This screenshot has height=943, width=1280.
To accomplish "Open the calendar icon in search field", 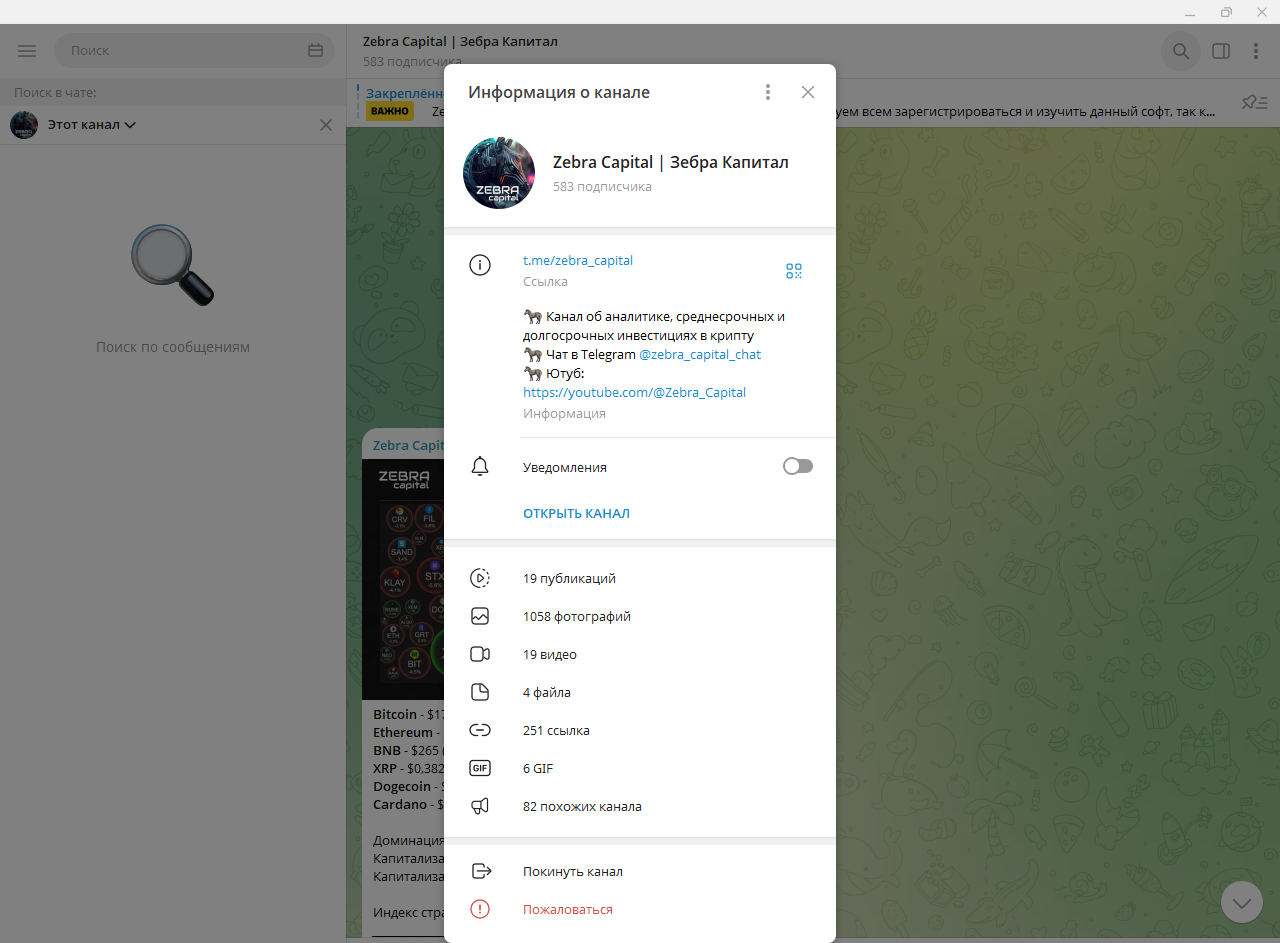I will (x=316, y=50).
